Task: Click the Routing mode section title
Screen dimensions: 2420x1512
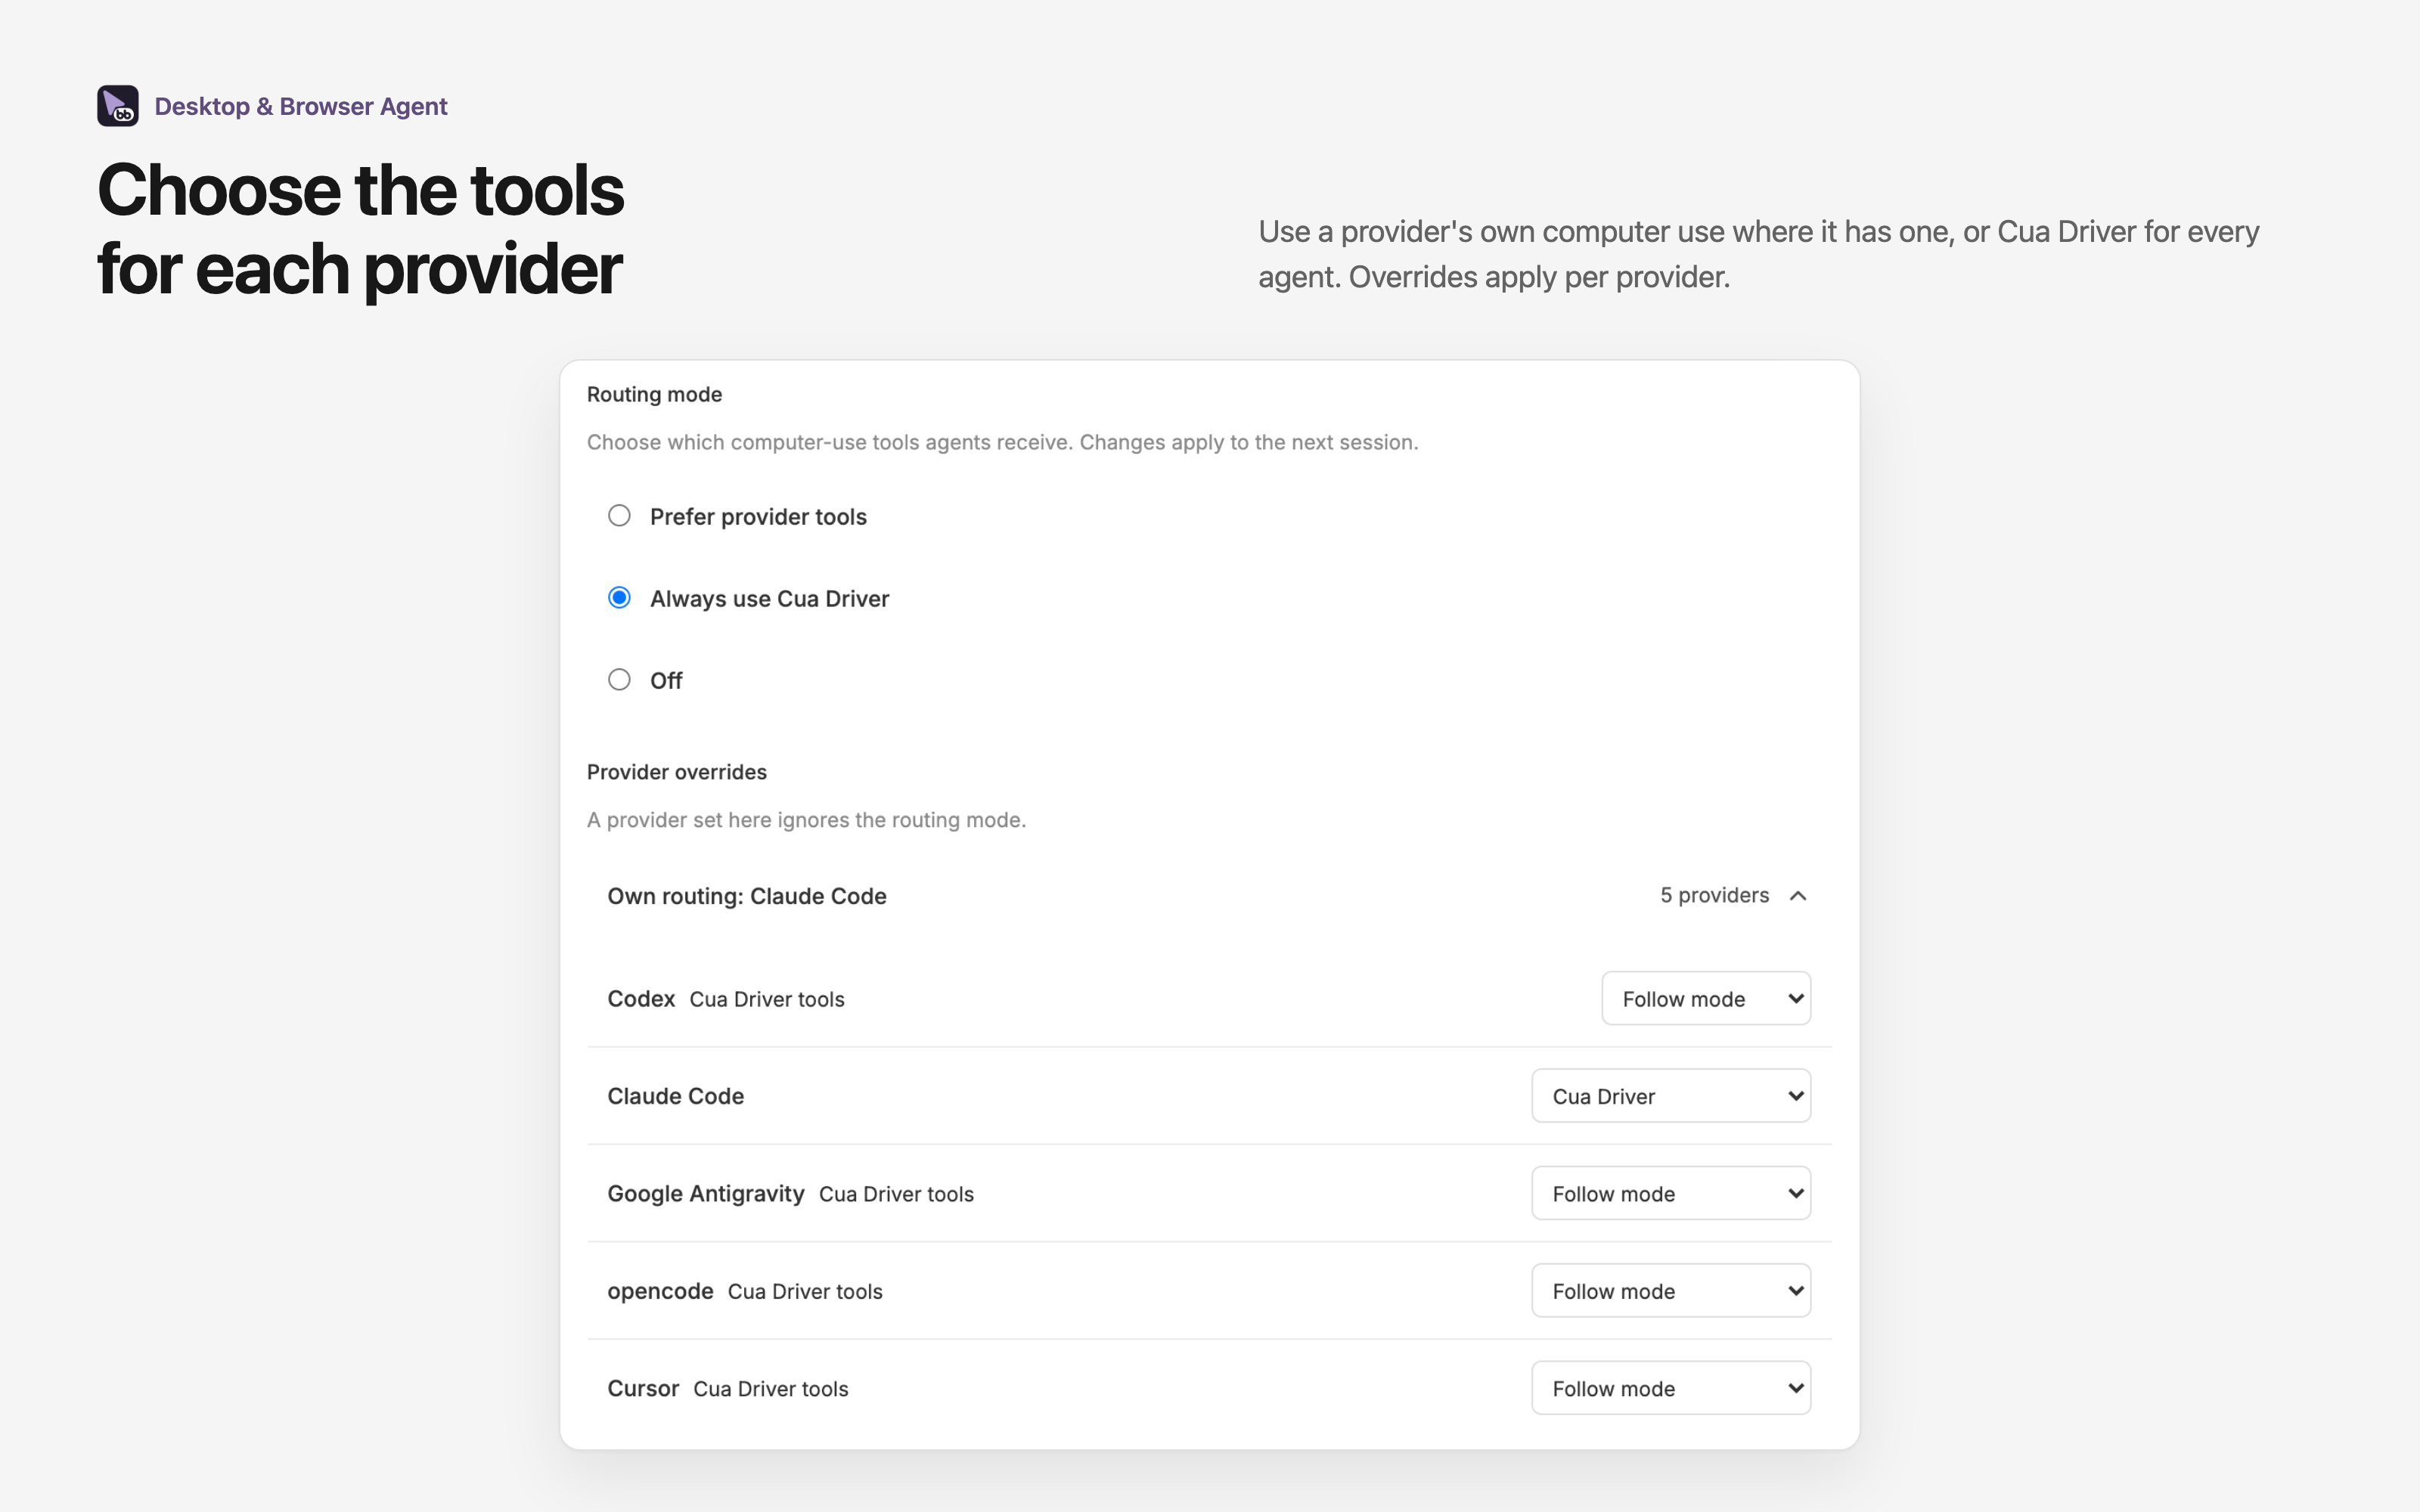Action: pyautogui.click(x=654, y=394)
